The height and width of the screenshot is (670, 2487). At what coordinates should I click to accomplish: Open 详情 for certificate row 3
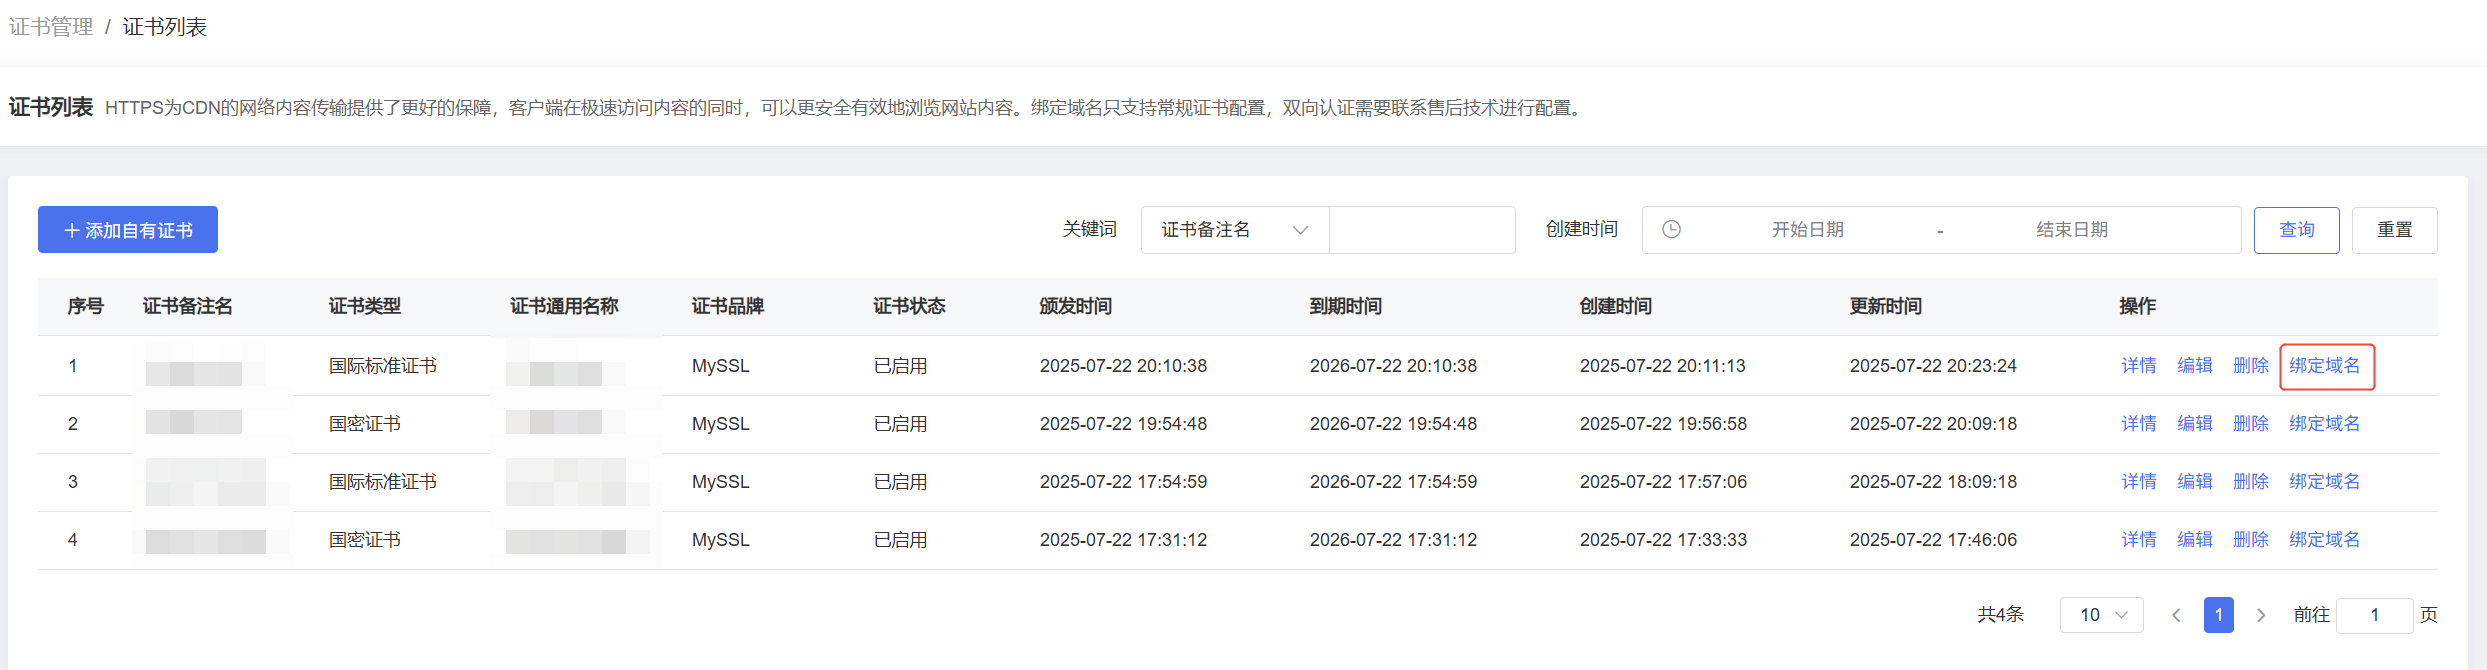point(2139,482)
